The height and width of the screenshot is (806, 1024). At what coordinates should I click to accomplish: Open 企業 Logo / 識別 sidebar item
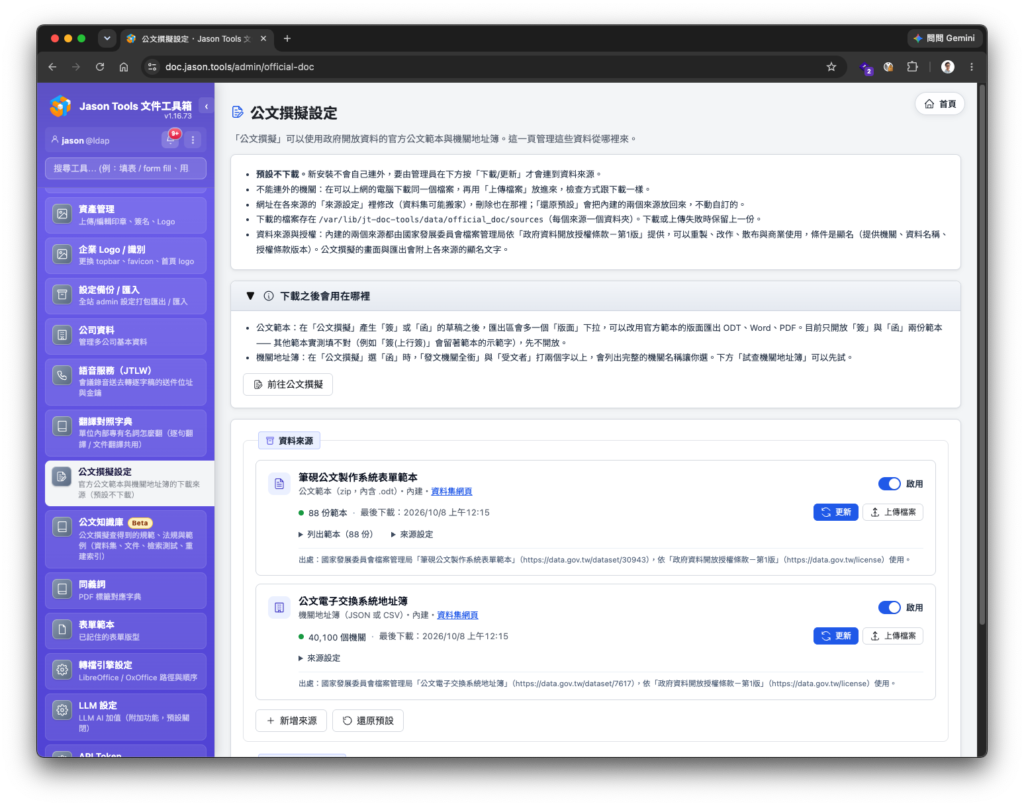click(125, 255)
